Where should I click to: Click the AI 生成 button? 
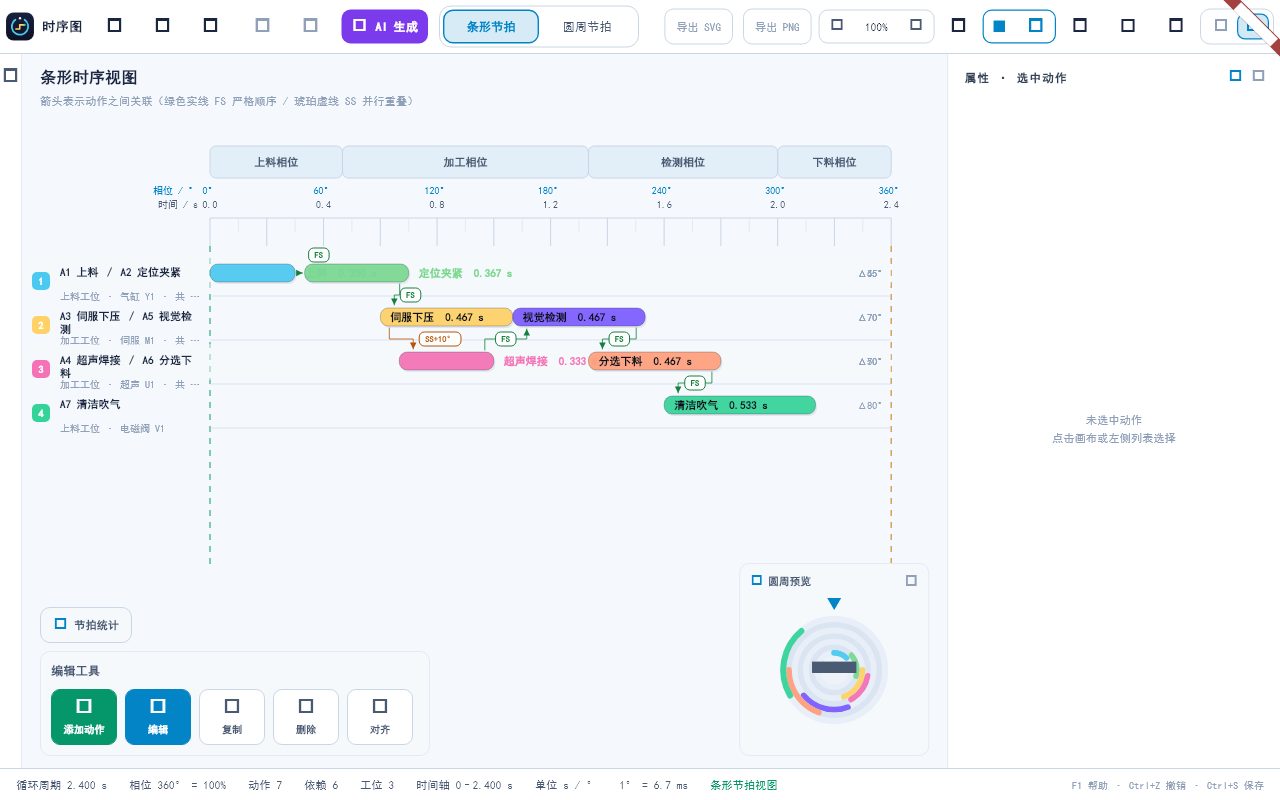[385, 27]
